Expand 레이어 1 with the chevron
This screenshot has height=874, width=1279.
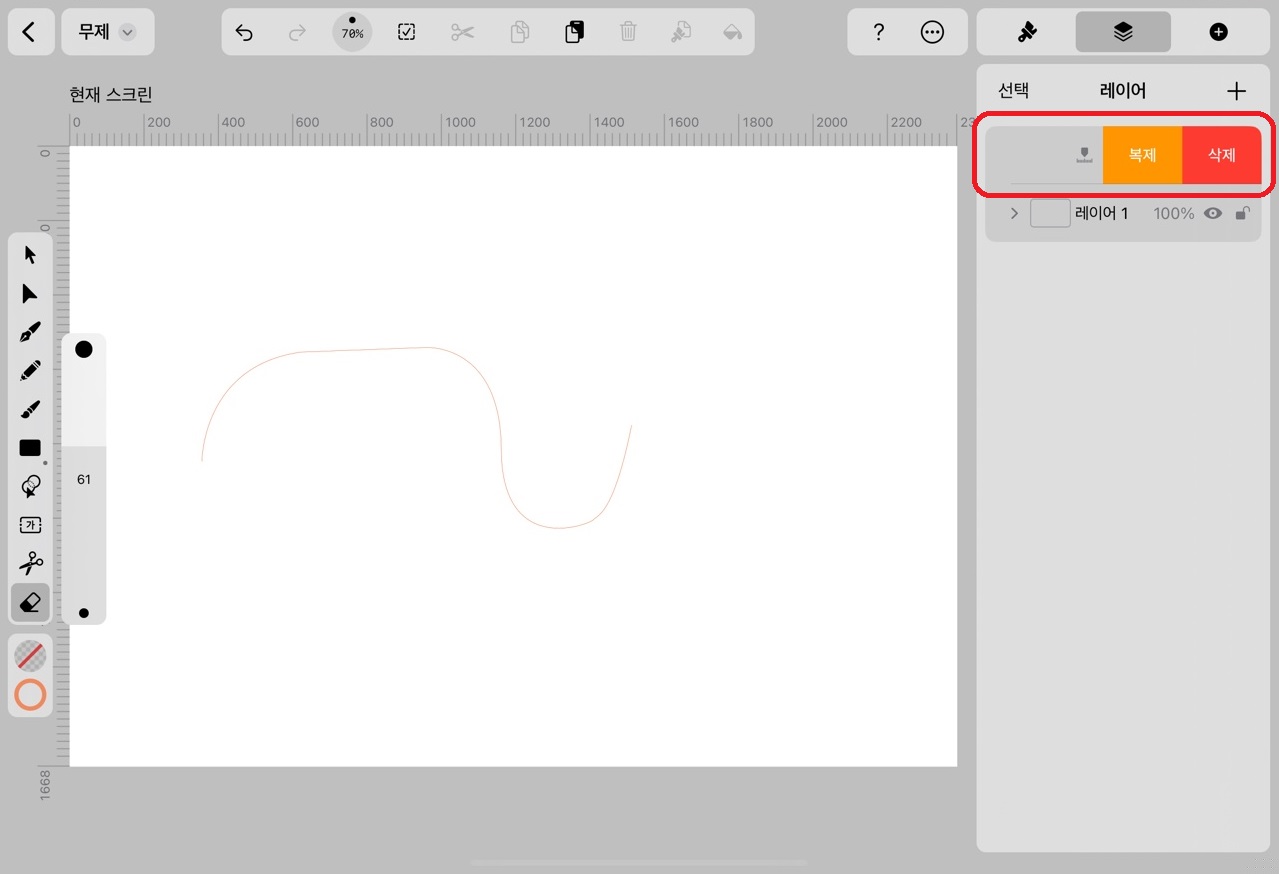1014,213
